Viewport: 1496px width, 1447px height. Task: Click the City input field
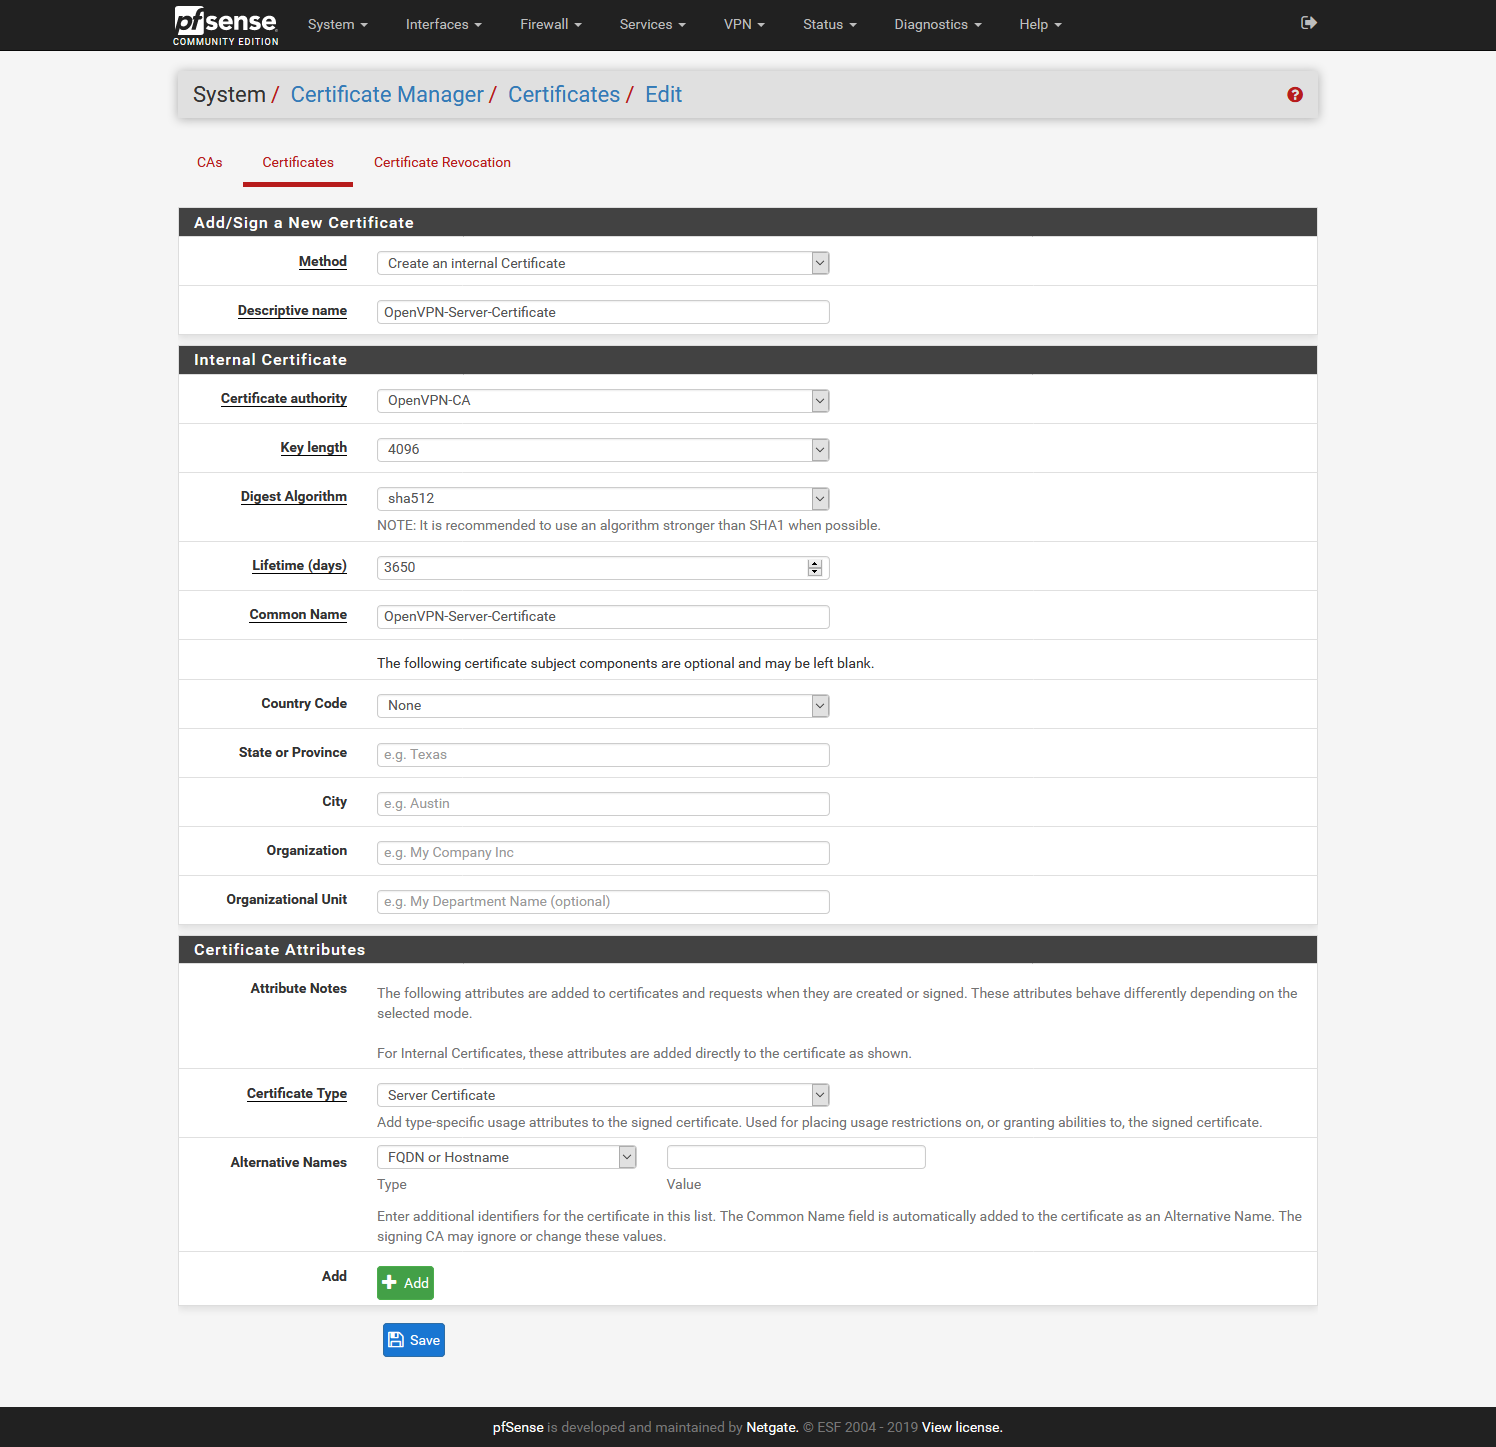tap(603, 803)
